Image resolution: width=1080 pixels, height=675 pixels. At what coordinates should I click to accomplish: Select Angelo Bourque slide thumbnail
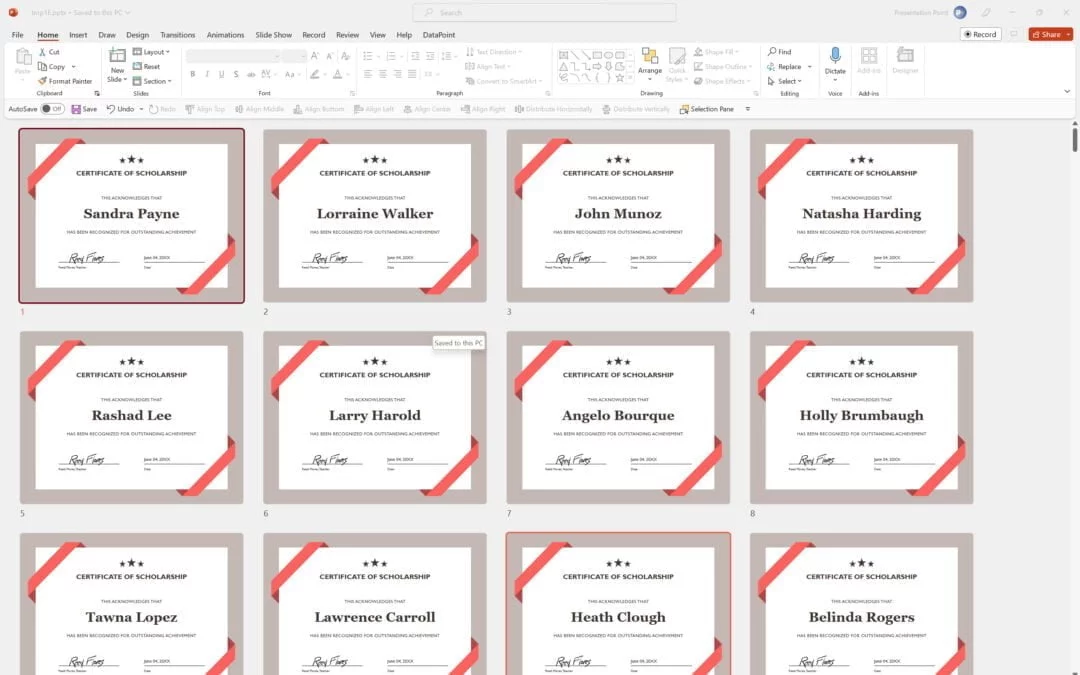point(618,417)
